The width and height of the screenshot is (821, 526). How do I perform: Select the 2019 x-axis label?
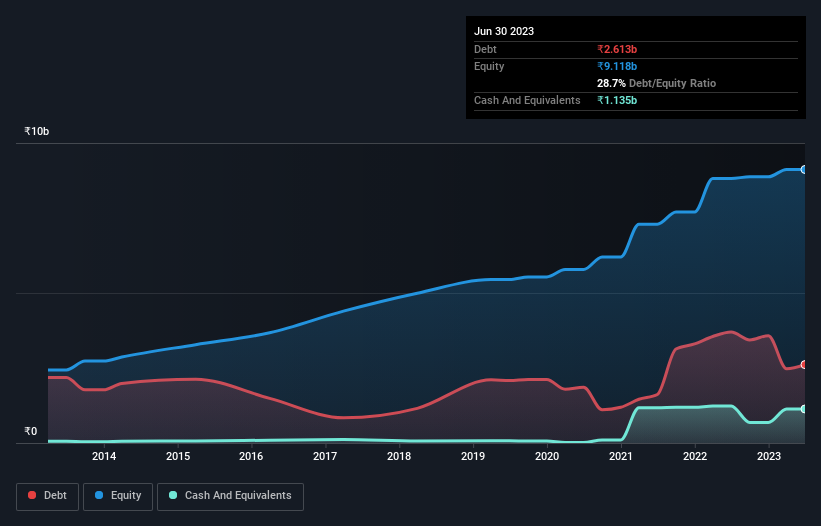tap(473, 456)
